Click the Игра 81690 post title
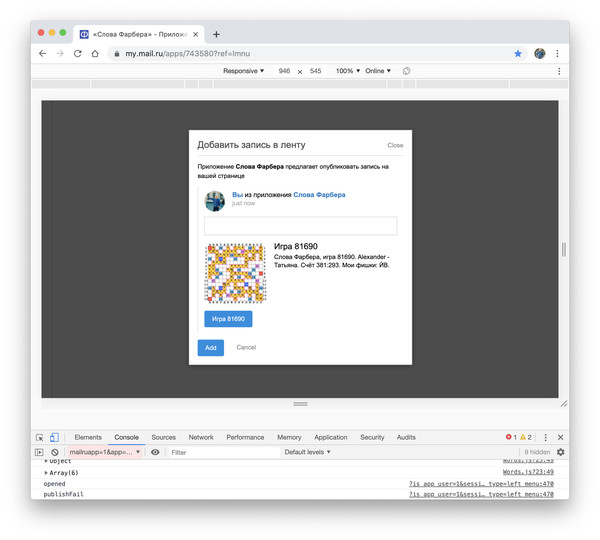600x540 pixels. (x=296, y=246)
